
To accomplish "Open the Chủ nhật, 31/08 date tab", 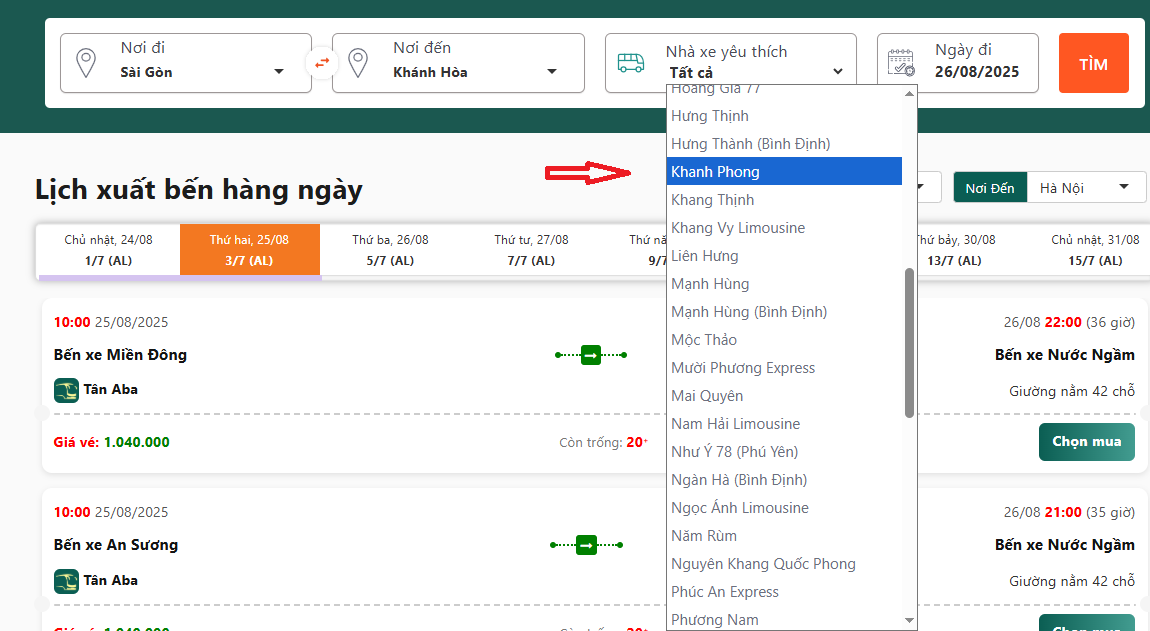I will pyautogui.click(x=1095, y=250).
